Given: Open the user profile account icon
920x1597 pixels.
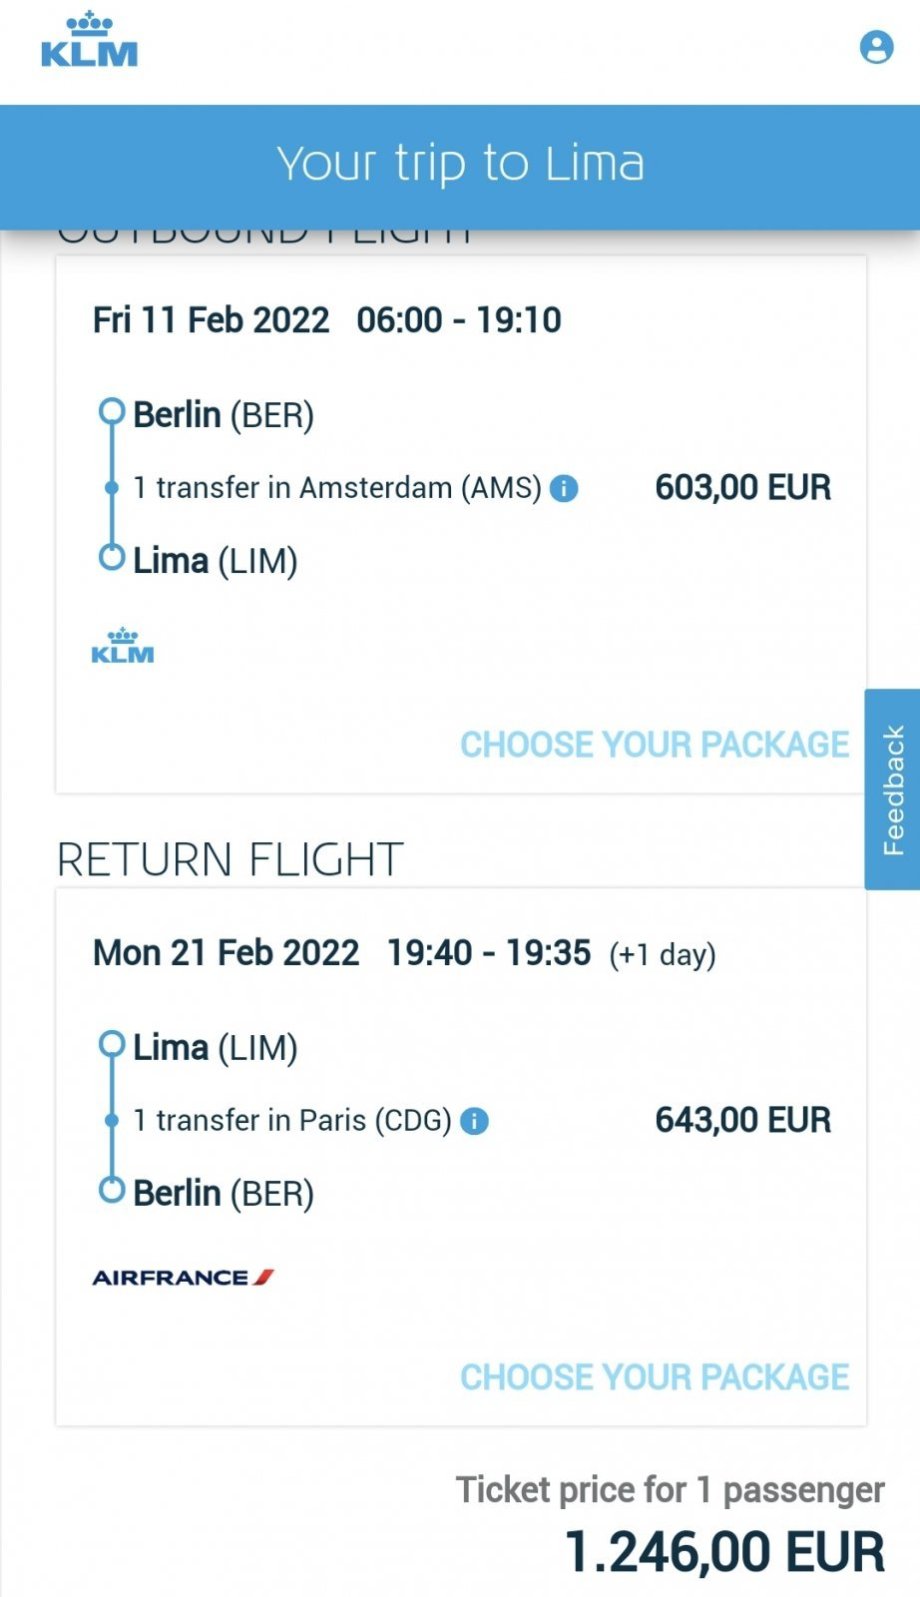Looking at the screenshot, I should (x=876, y=47).
